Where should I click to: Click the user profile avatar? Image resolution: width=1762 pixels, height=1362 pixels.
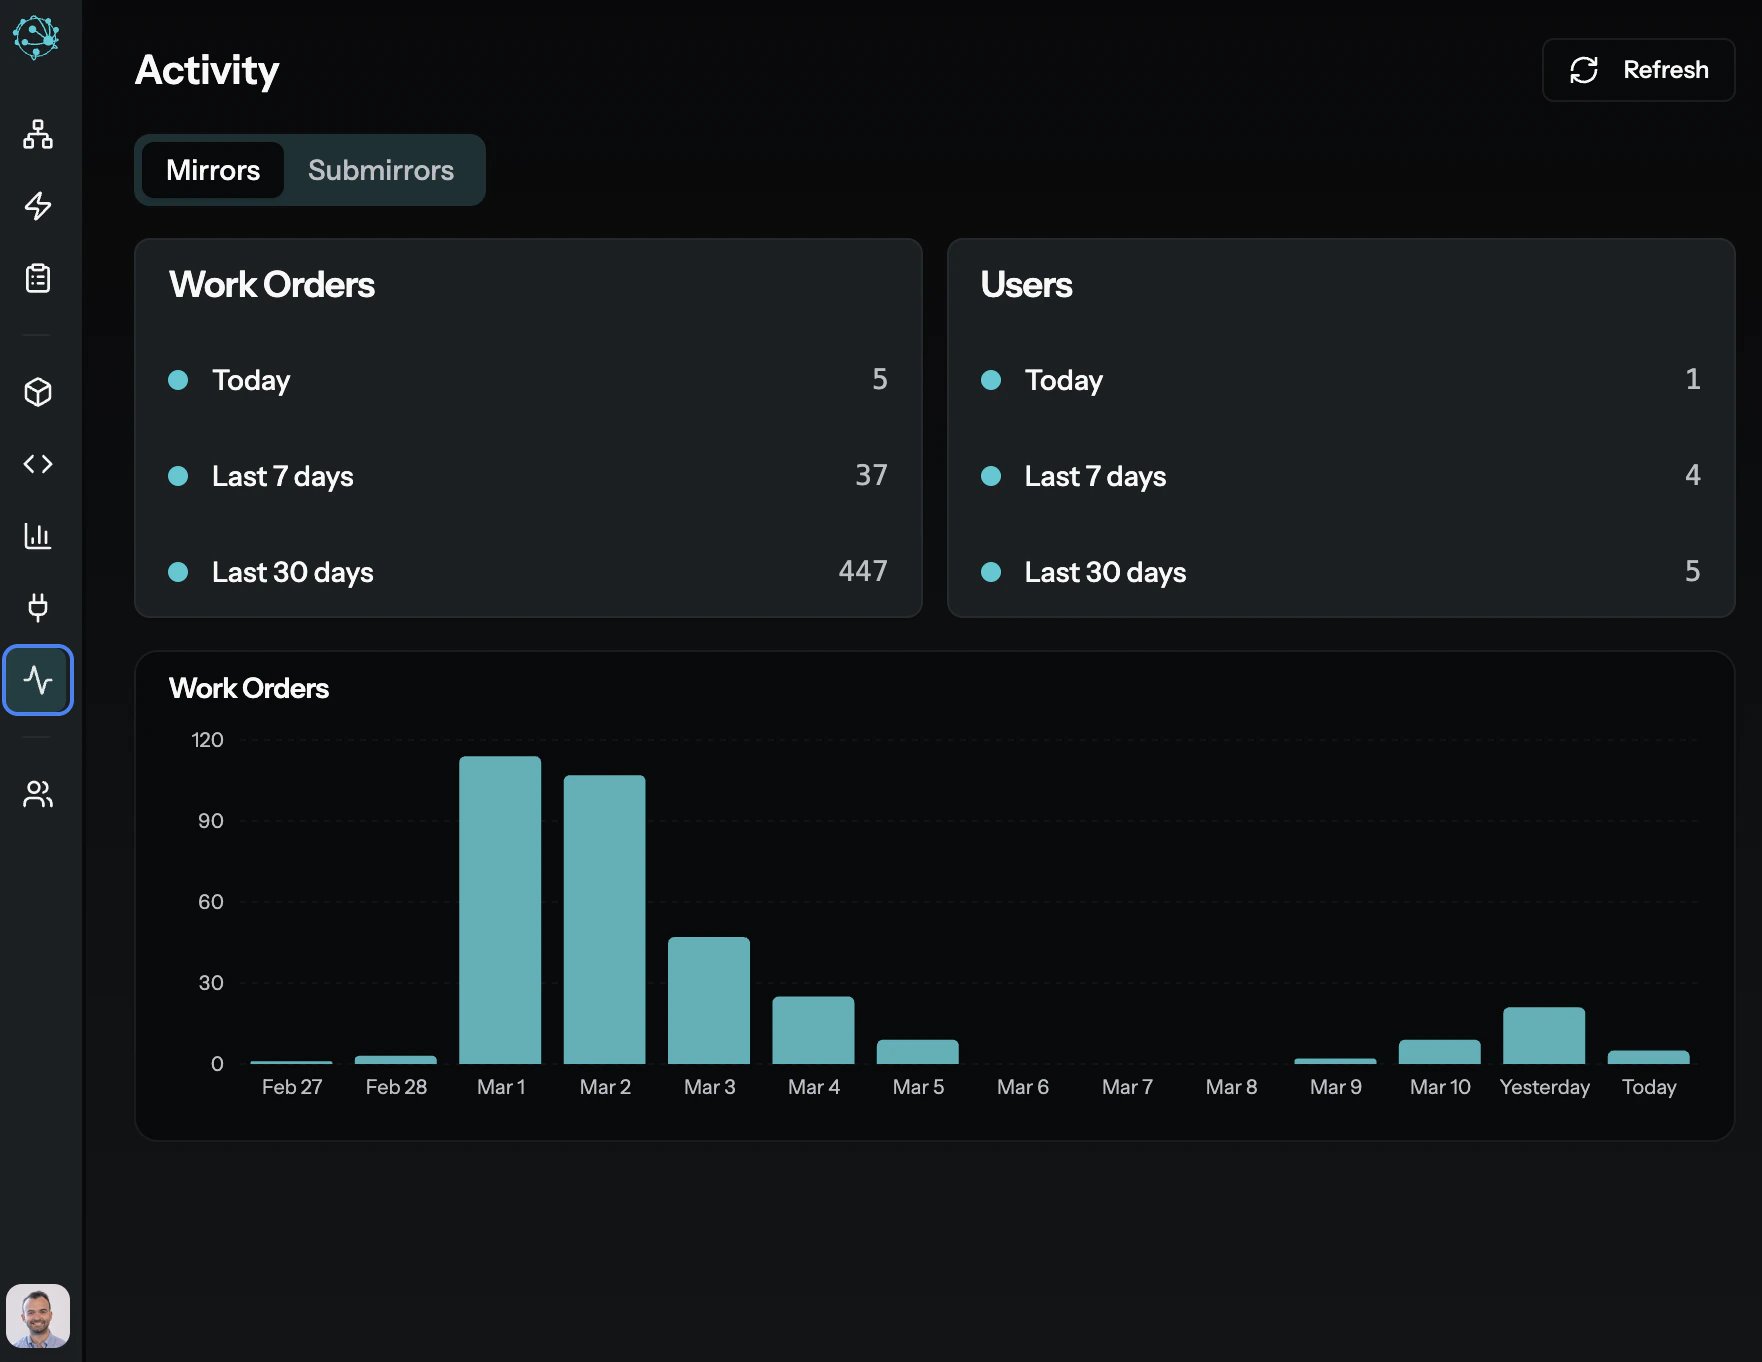[x=38, y=1315]
